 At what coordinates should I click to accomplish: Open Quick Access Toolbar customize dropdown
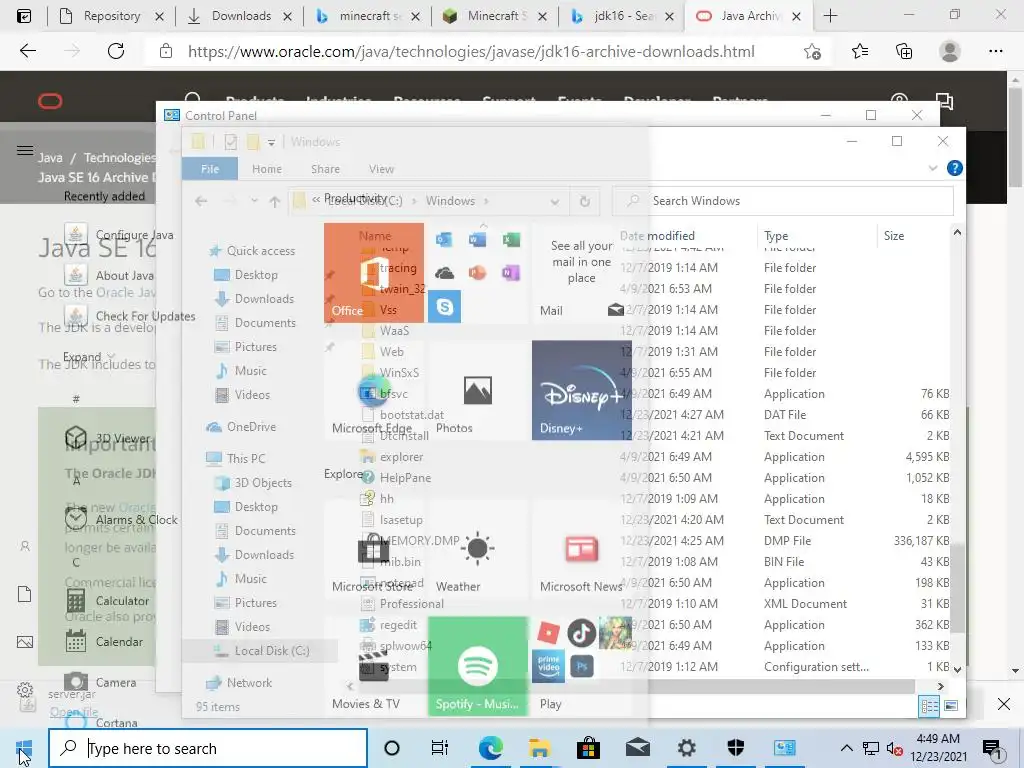coord(271,142)
